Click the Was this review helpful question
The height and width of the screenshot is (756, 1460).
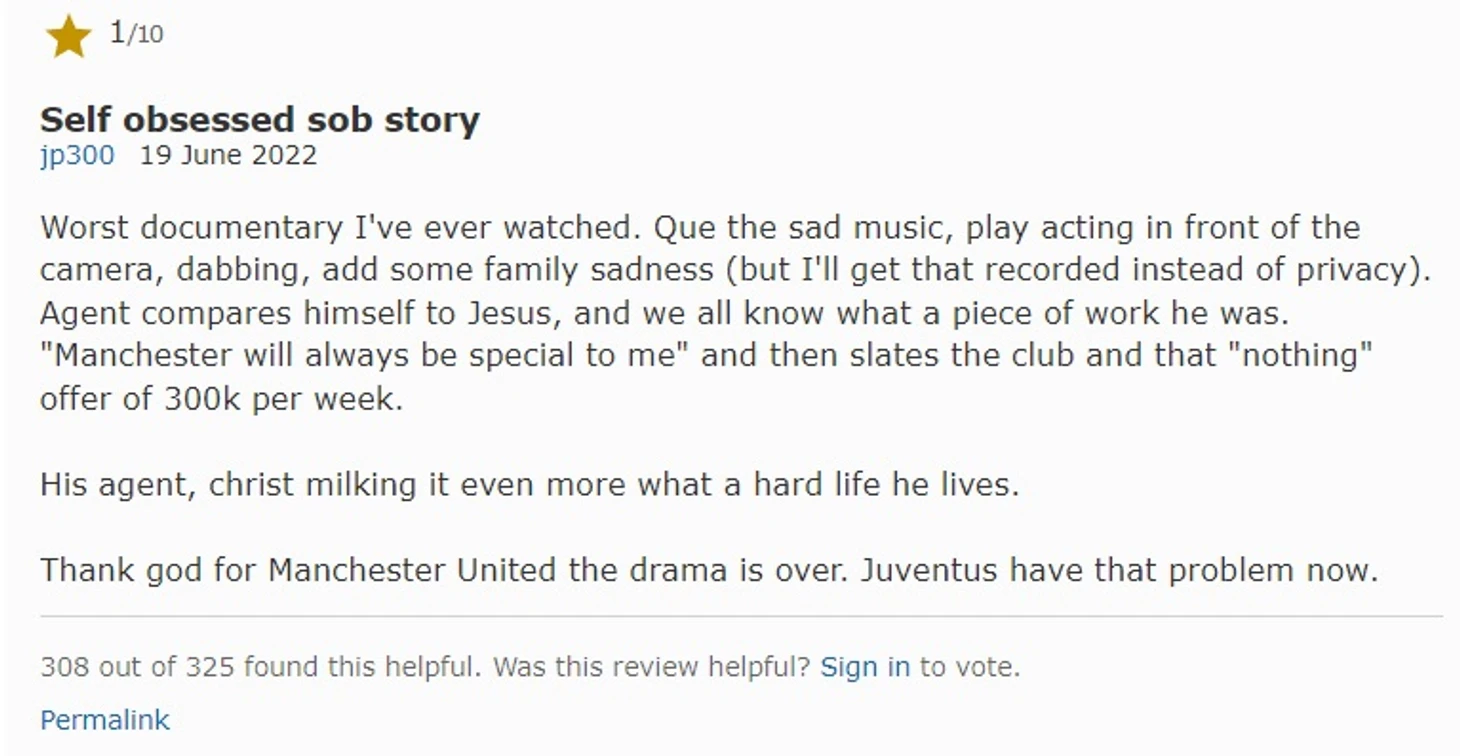point(652,667)
